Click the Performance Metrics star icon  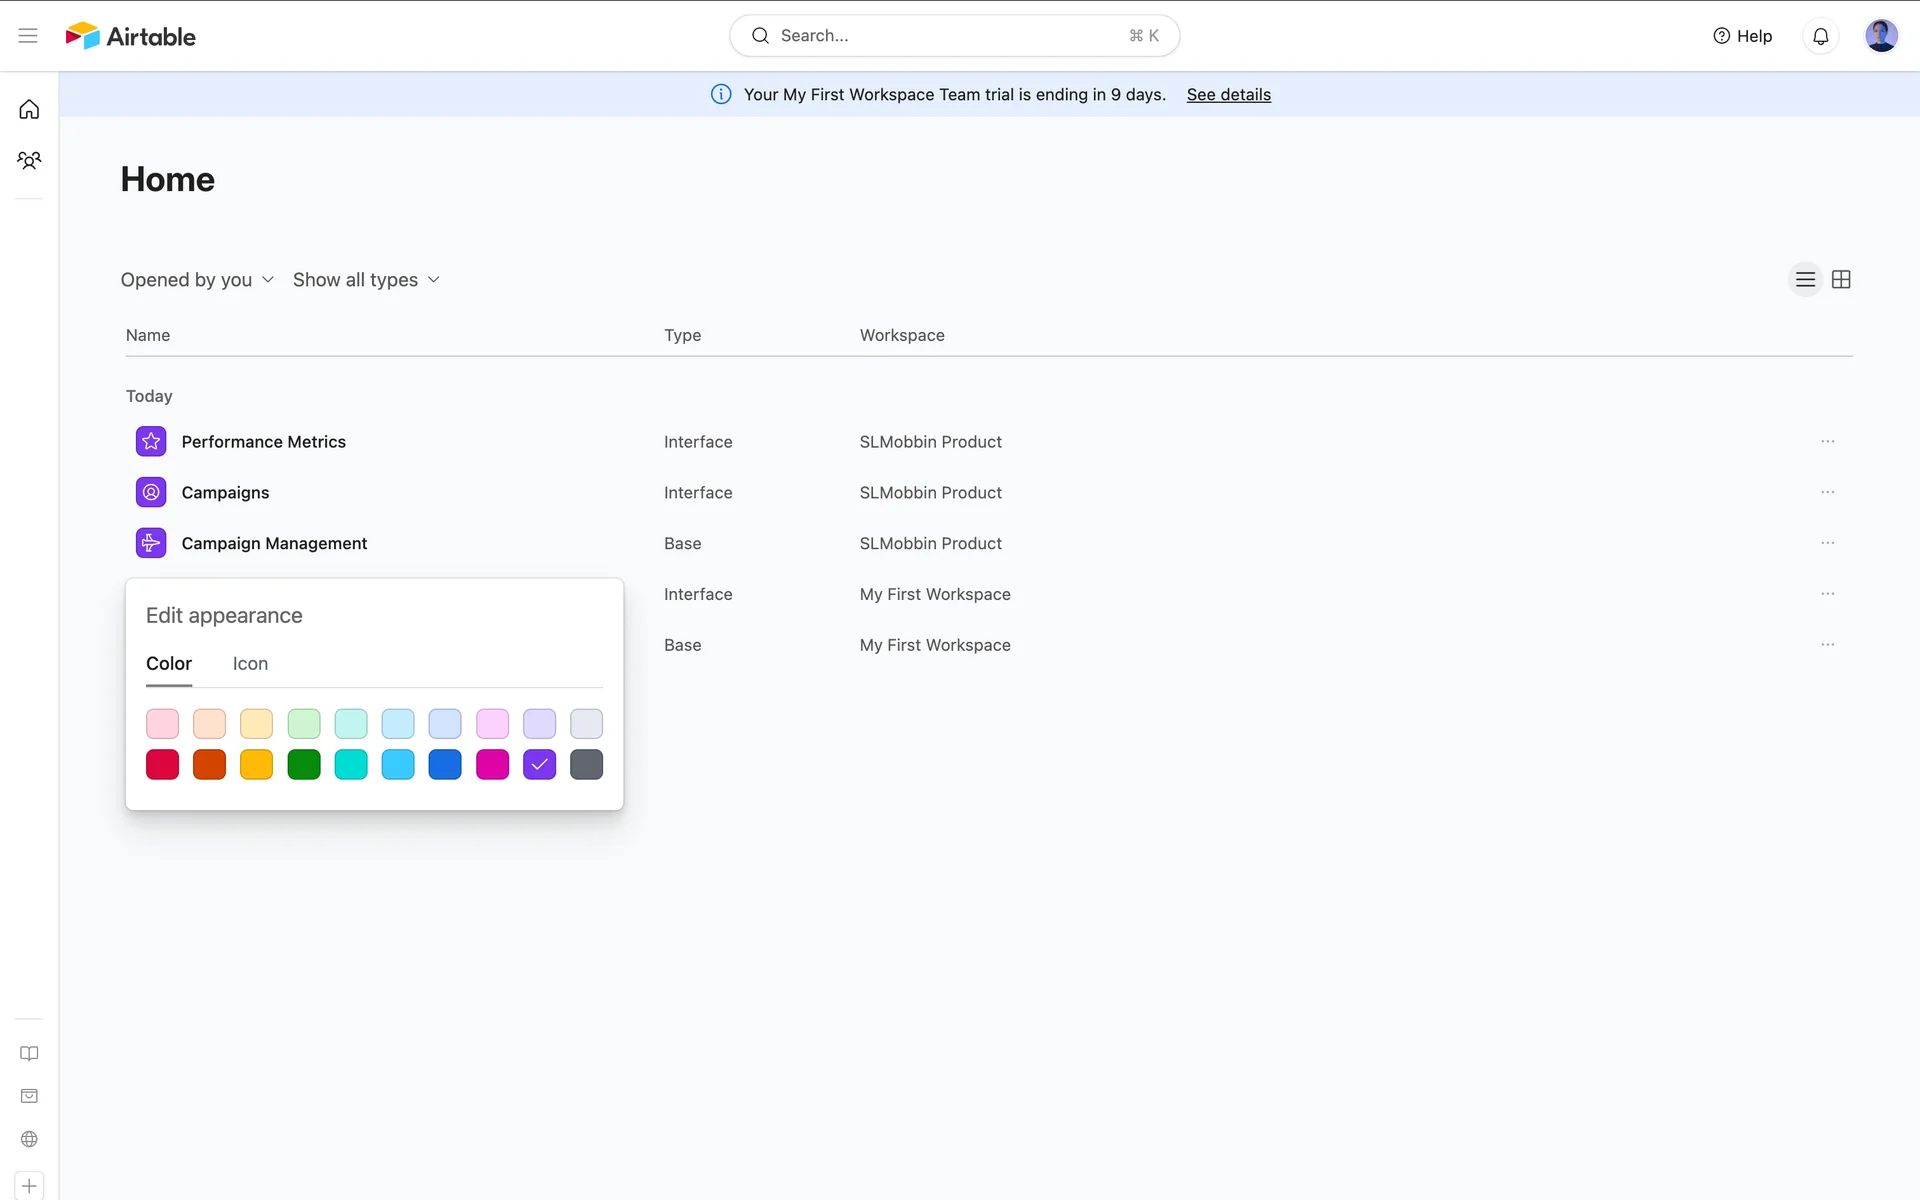pos(151,441)
